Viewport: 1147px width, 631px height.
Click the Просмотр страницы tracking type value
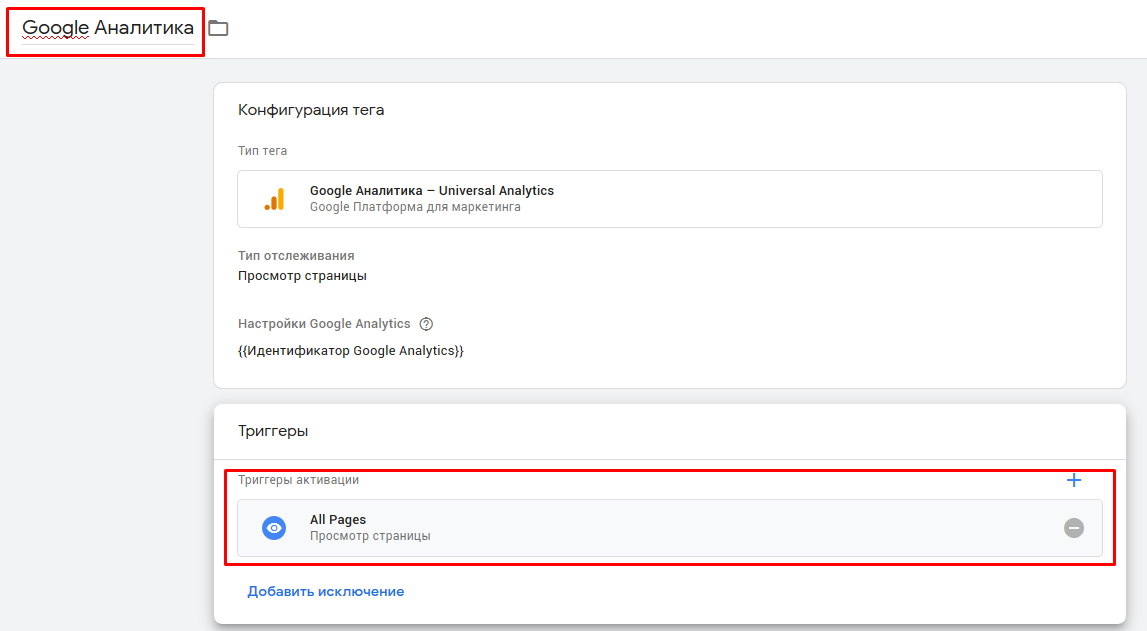pyautogui.click(x=302, y=276)
